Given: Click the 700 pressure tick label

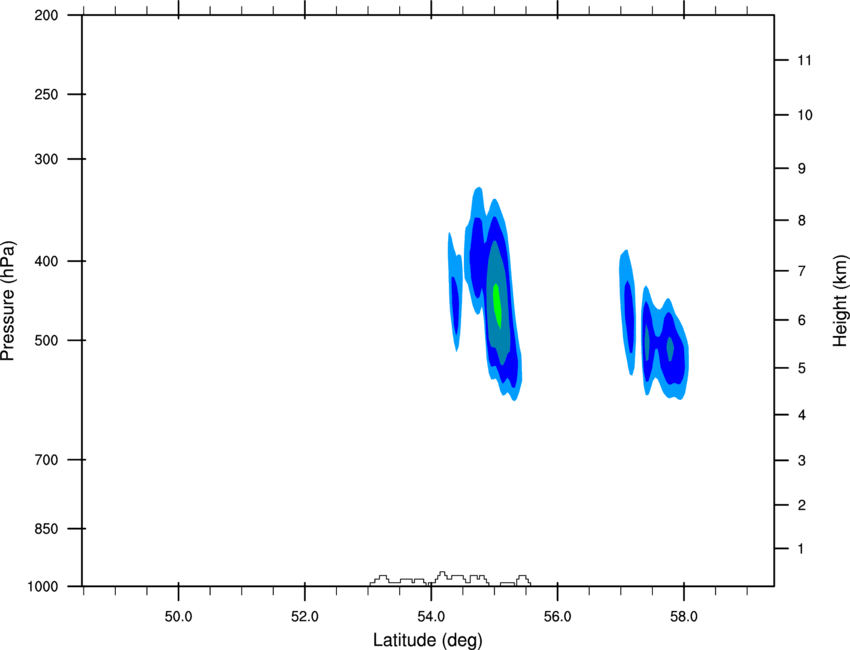Looking at the screenshot, I should pyautogui.click(x=46, y=460).
